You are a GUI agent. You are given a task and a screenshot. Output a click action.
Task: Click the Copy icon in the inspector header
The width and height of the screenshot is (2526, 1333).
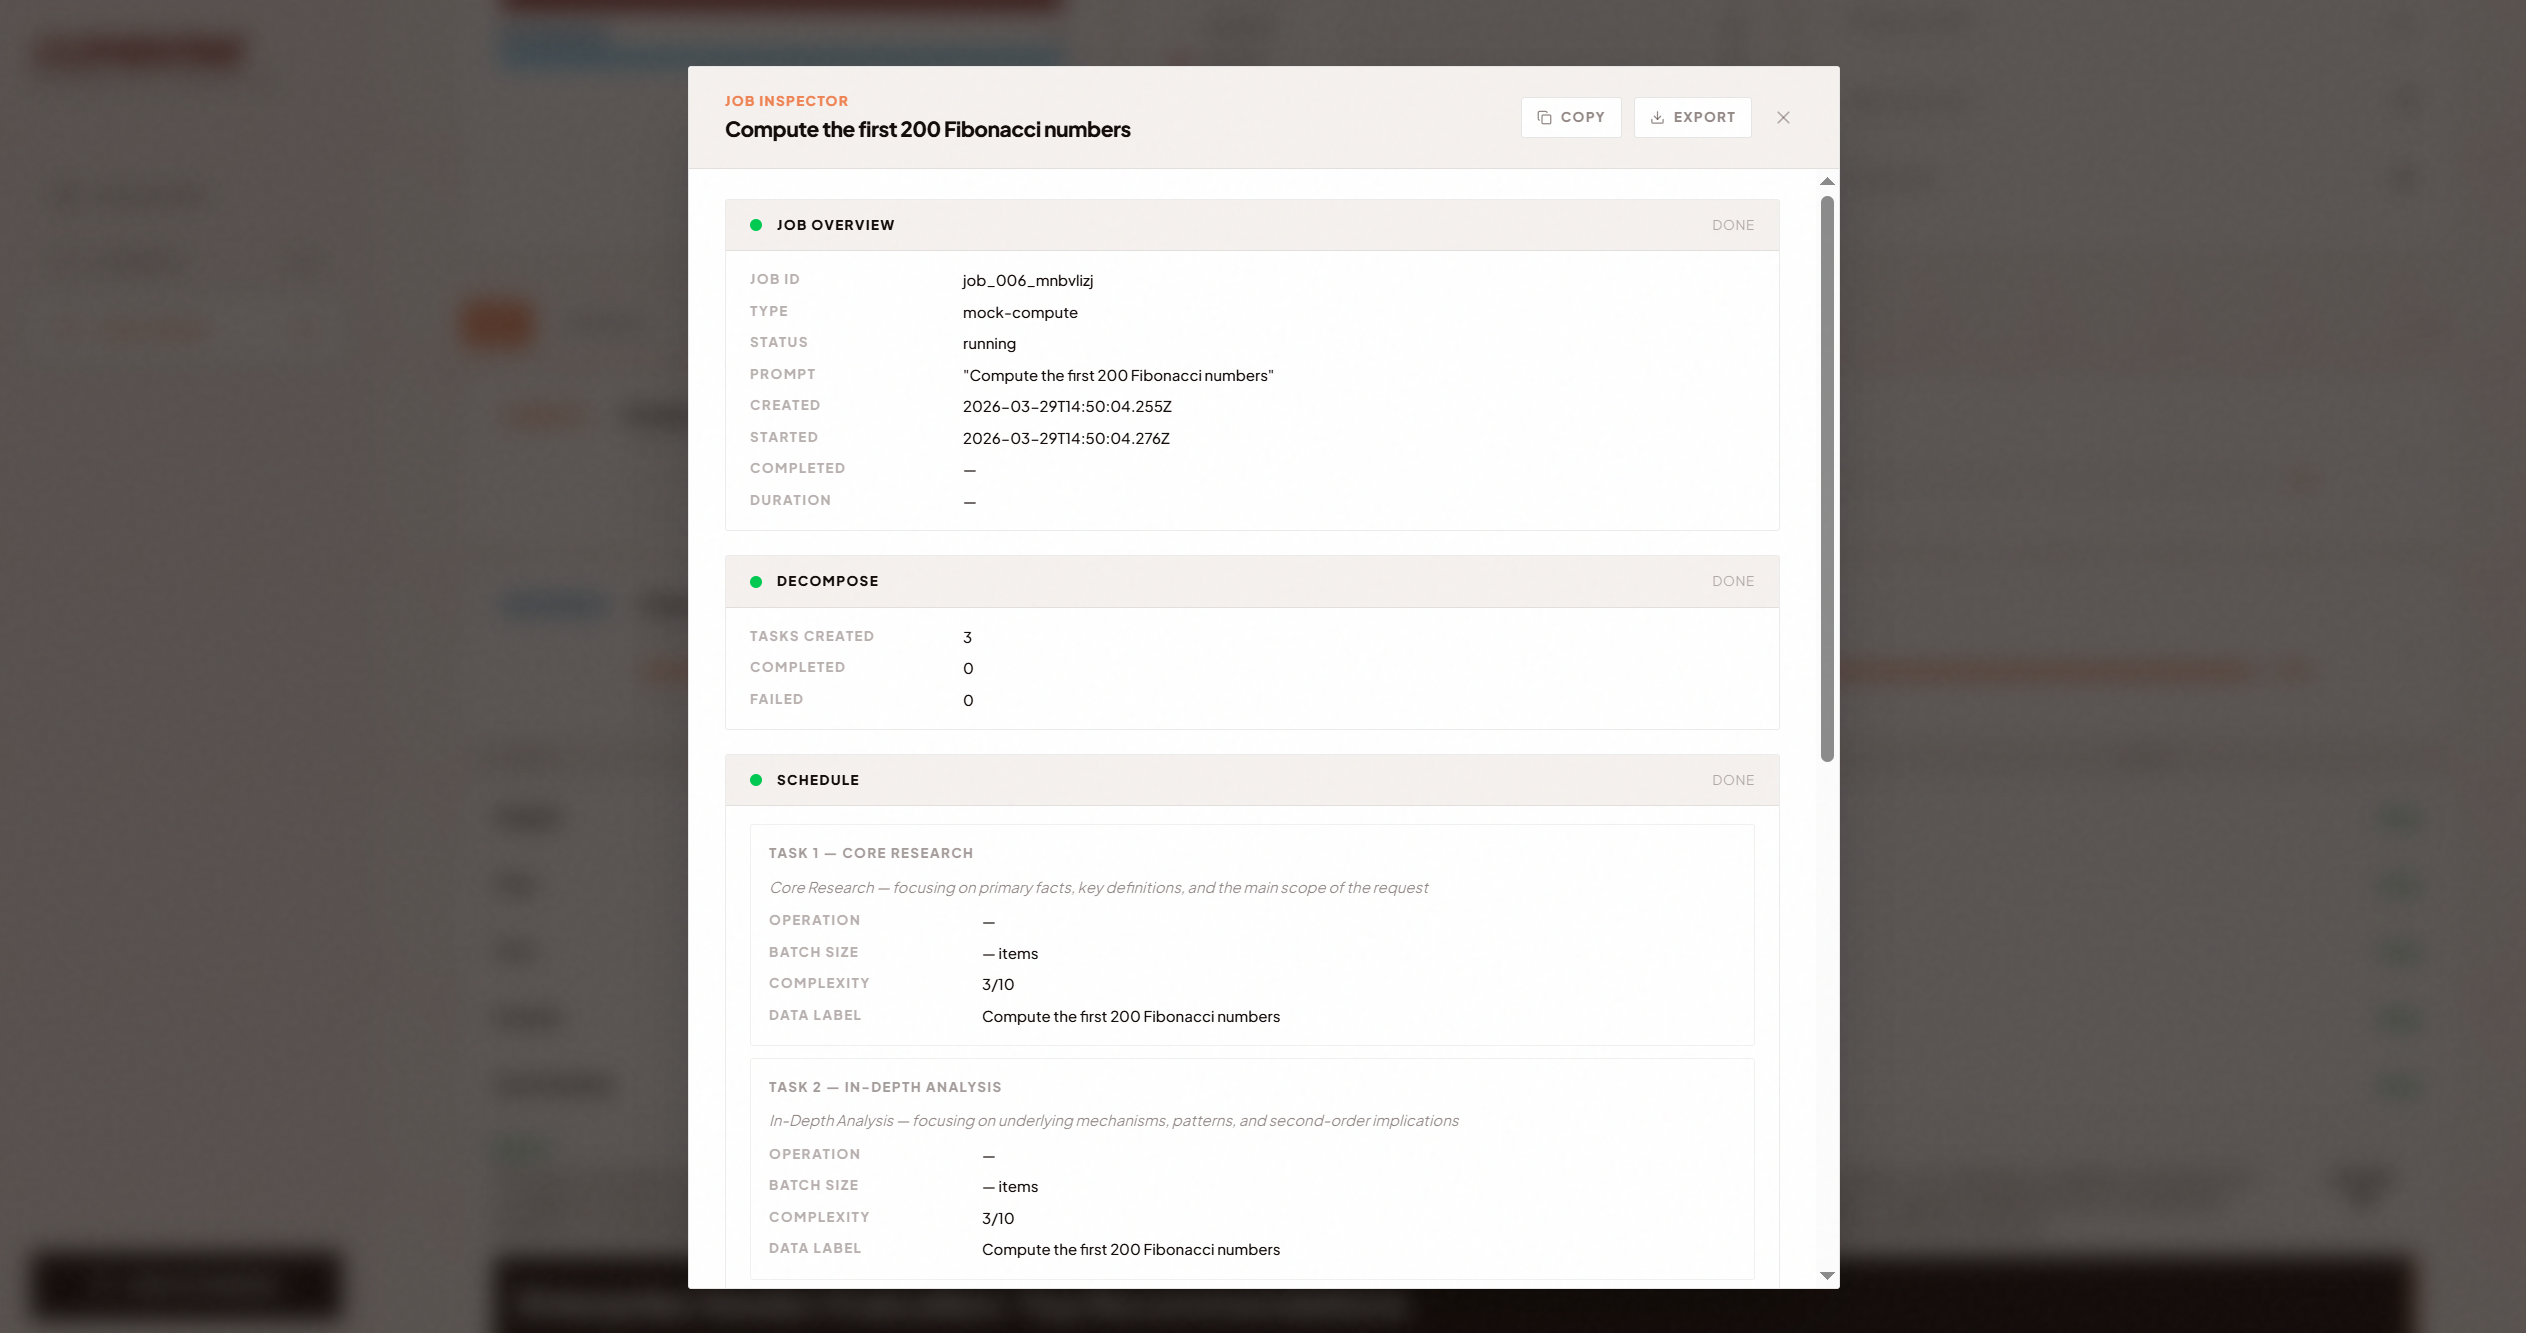point(1544,117)
